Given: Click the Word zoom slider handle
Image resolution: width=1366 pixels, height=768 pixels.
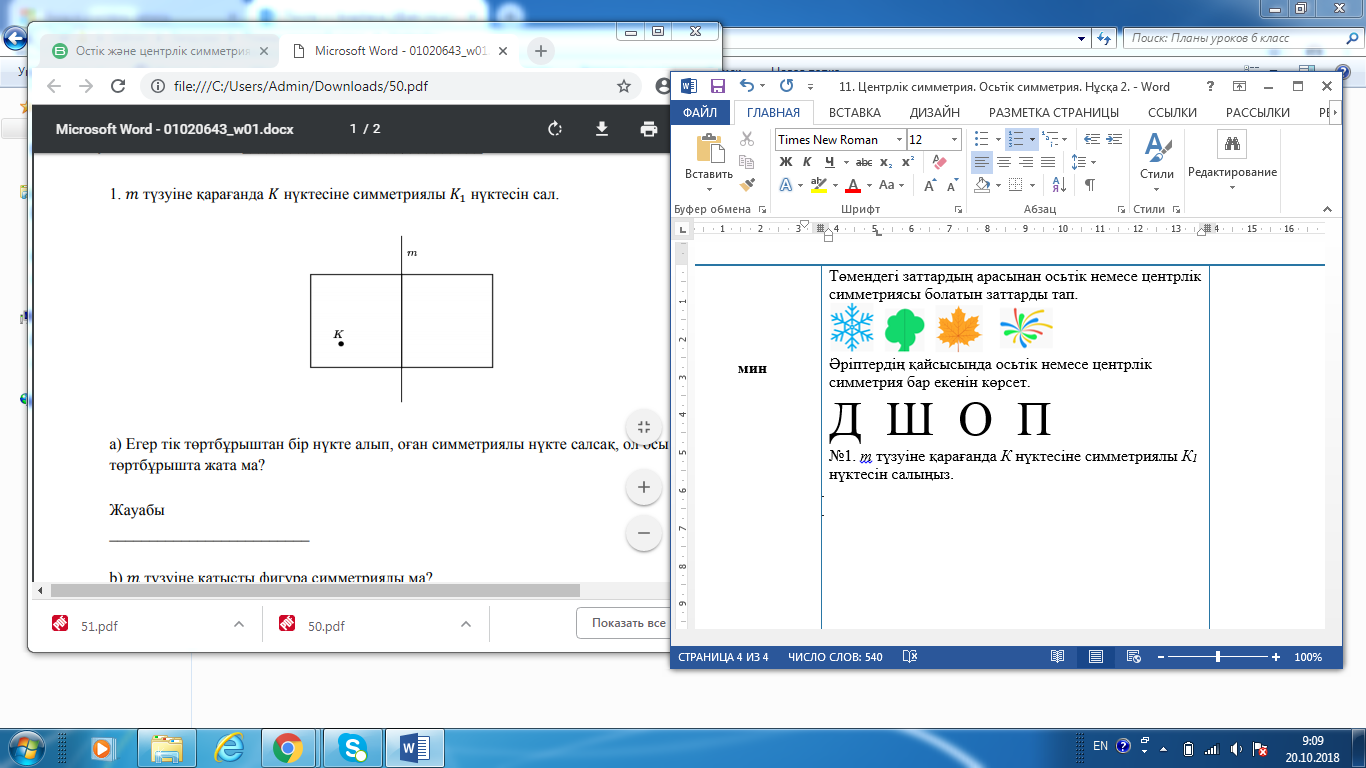Looking at the screenshot, I should click(x=1217, y=657).
